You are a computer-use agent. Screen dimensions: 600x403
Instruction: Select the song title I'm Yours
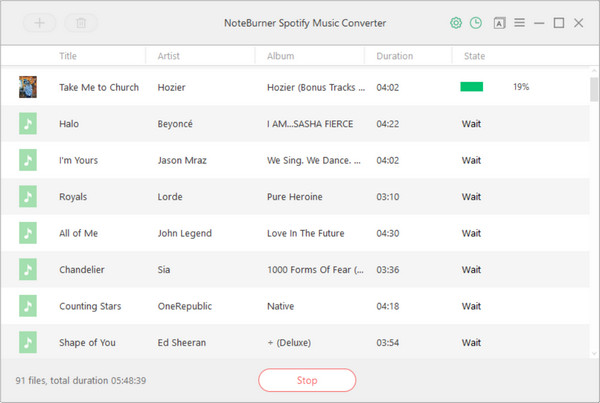point(78,160)
